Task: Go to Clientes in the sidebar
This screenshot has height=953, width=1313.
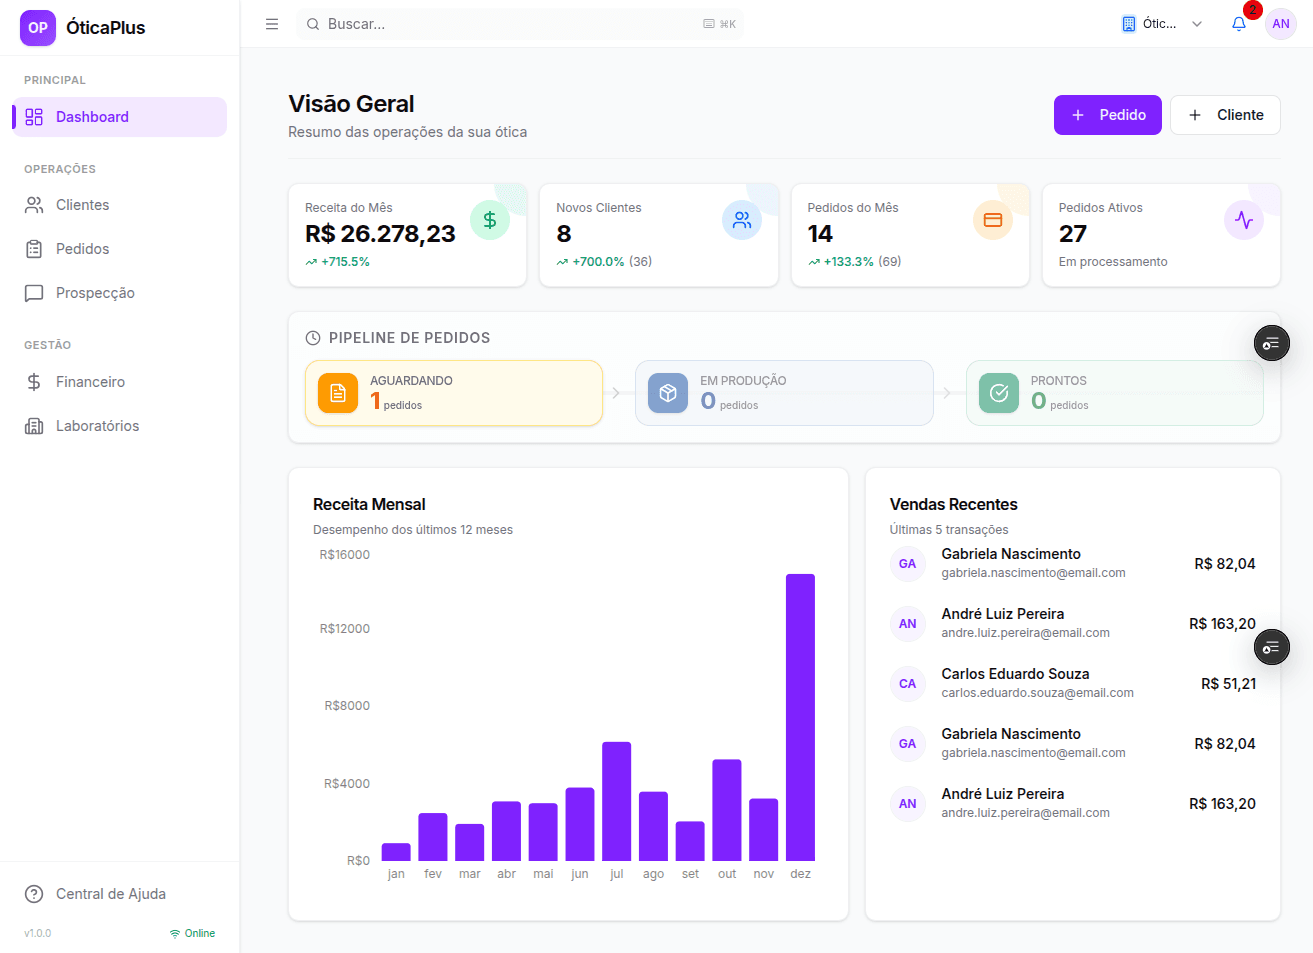Action: (82, 205)
